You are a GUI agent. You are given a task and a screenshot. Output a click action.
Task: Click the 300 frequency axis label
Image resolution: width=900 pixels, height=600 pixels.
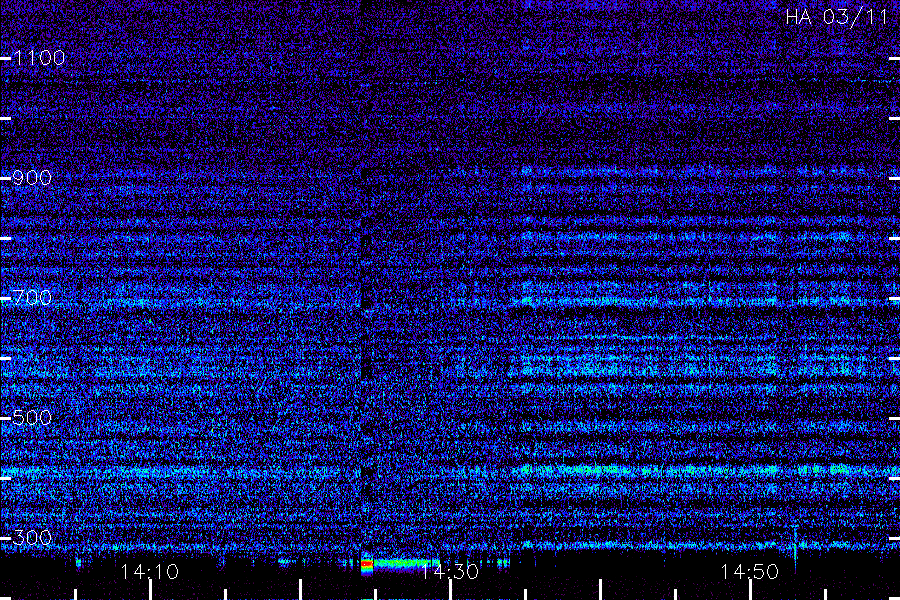(x=32, y=538)
